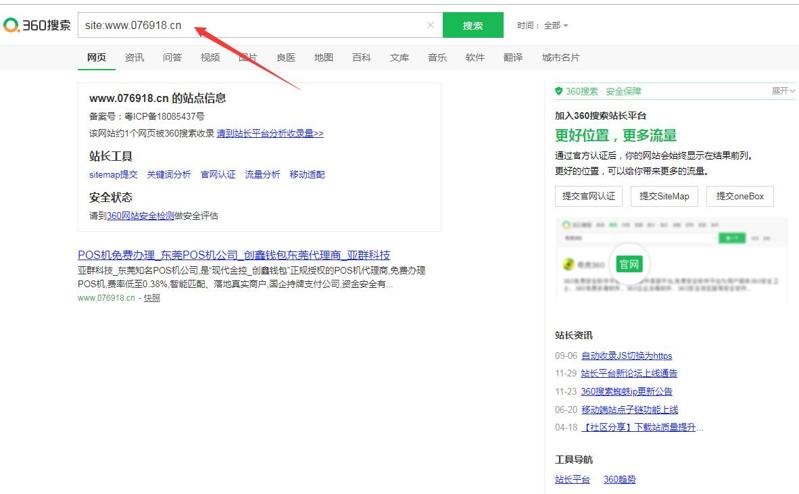The image size is (799, 494).
Task: Open the 移动适配 link
Action: click(307, 174)
